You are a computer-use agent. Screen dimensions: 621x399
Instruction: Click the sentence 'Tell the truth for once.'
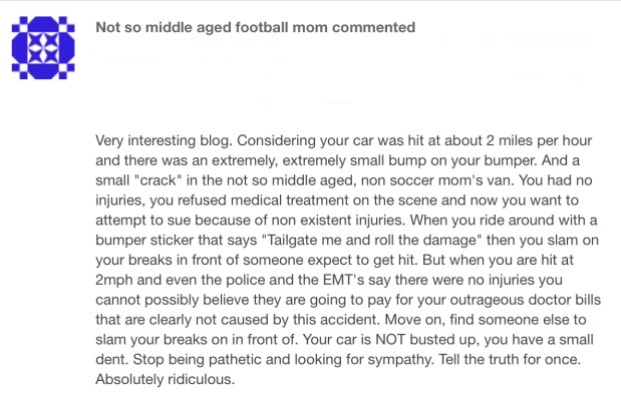(x=510, y=359)
